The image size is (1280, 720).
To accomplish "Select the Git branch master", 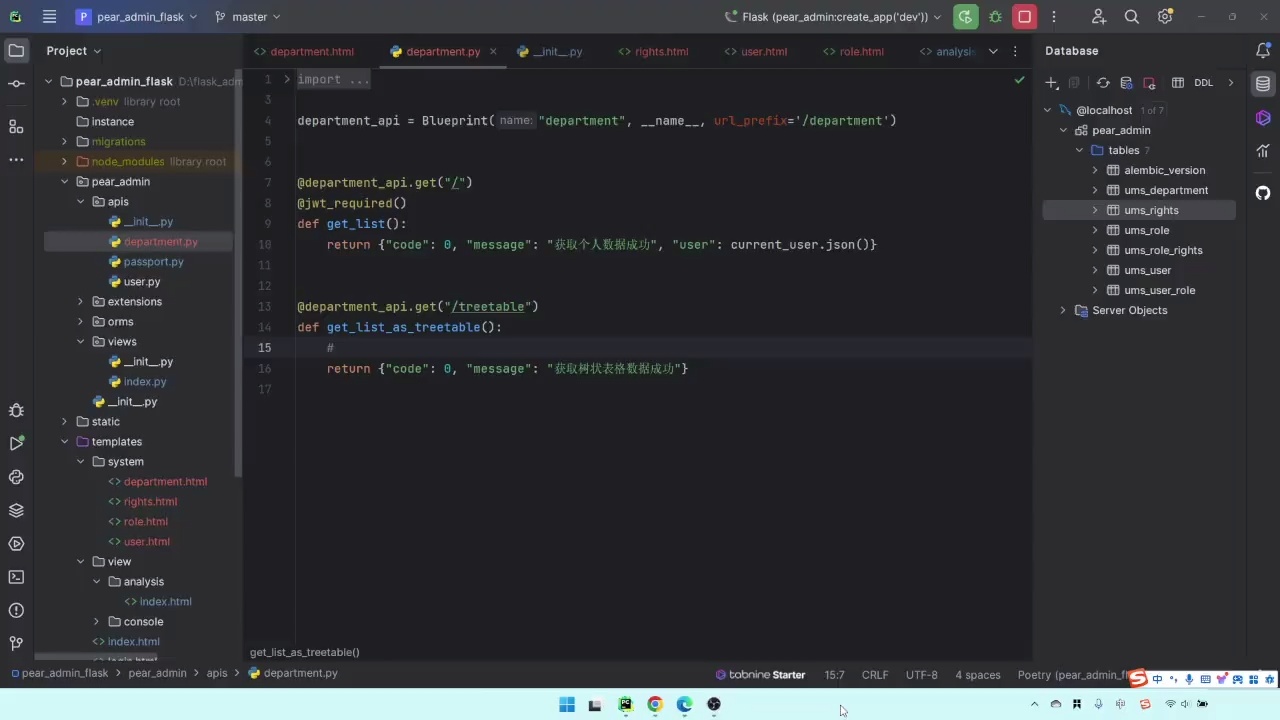I will tap(248, 17).
